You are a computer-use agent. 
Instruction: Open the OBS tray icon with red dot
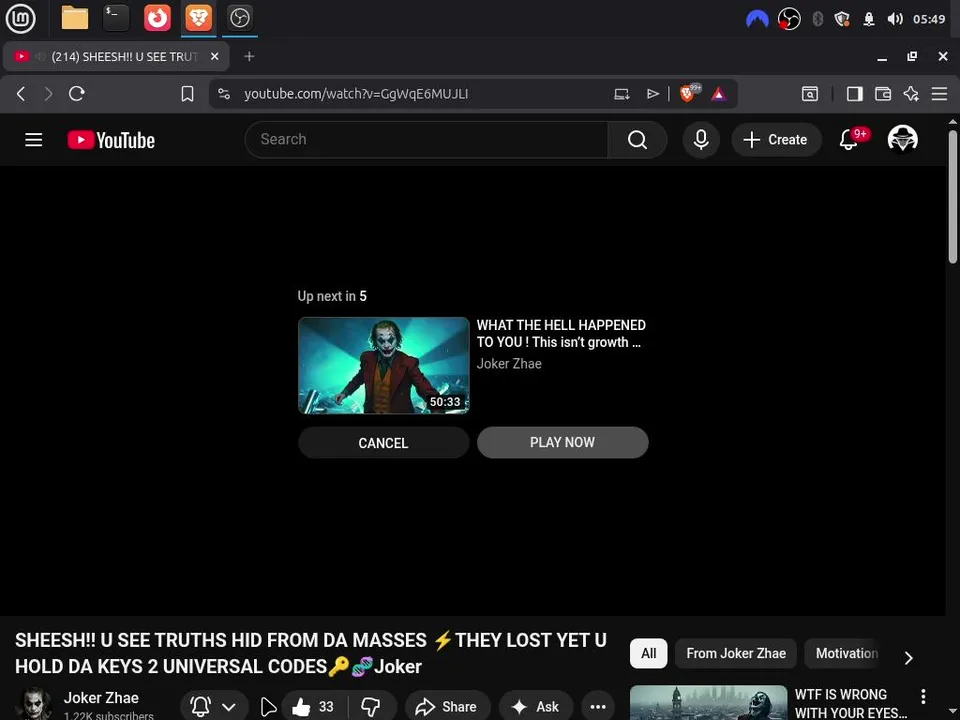(x=789, y=19)
